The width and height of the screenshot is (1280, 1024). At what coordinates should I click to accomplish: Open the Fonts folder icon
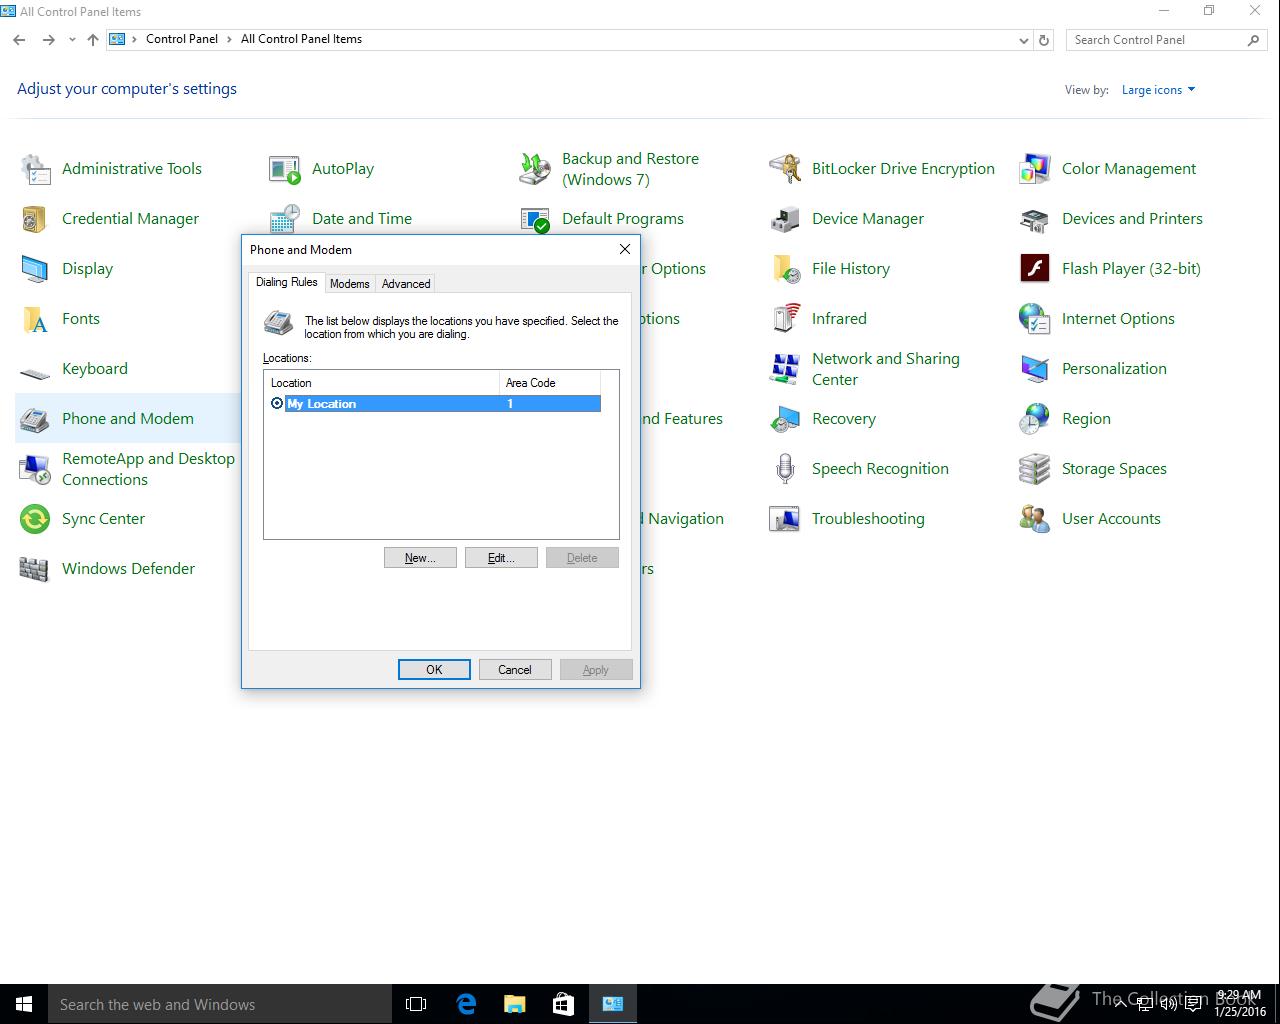35,319
